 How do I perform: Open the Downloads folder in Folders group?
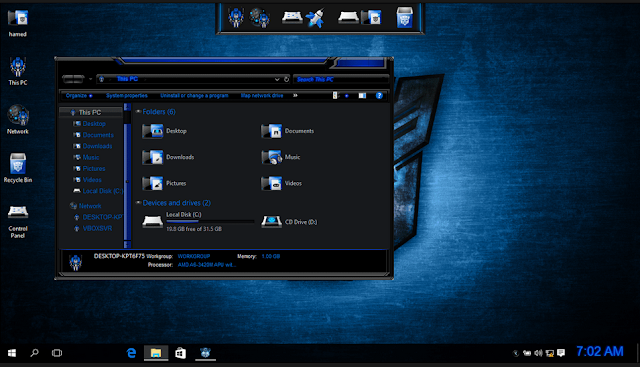pos(168,157)
